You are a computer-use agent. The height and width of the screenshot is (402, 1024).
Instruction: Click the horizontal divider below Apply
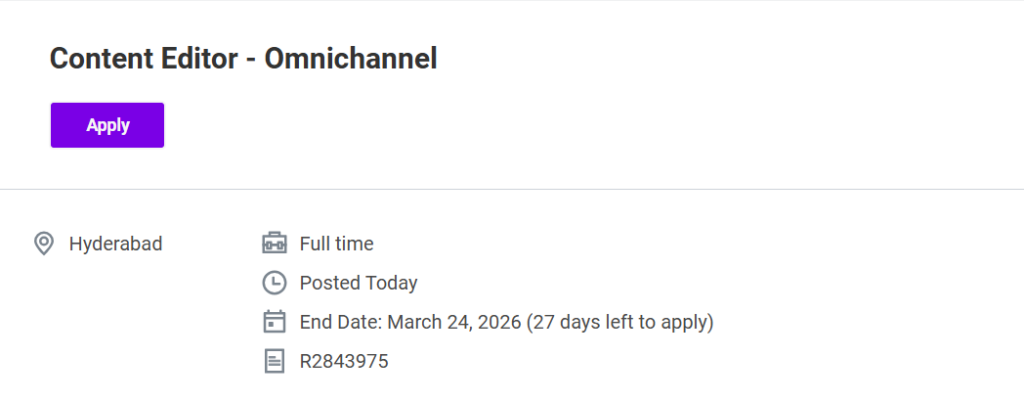point(512,189)
